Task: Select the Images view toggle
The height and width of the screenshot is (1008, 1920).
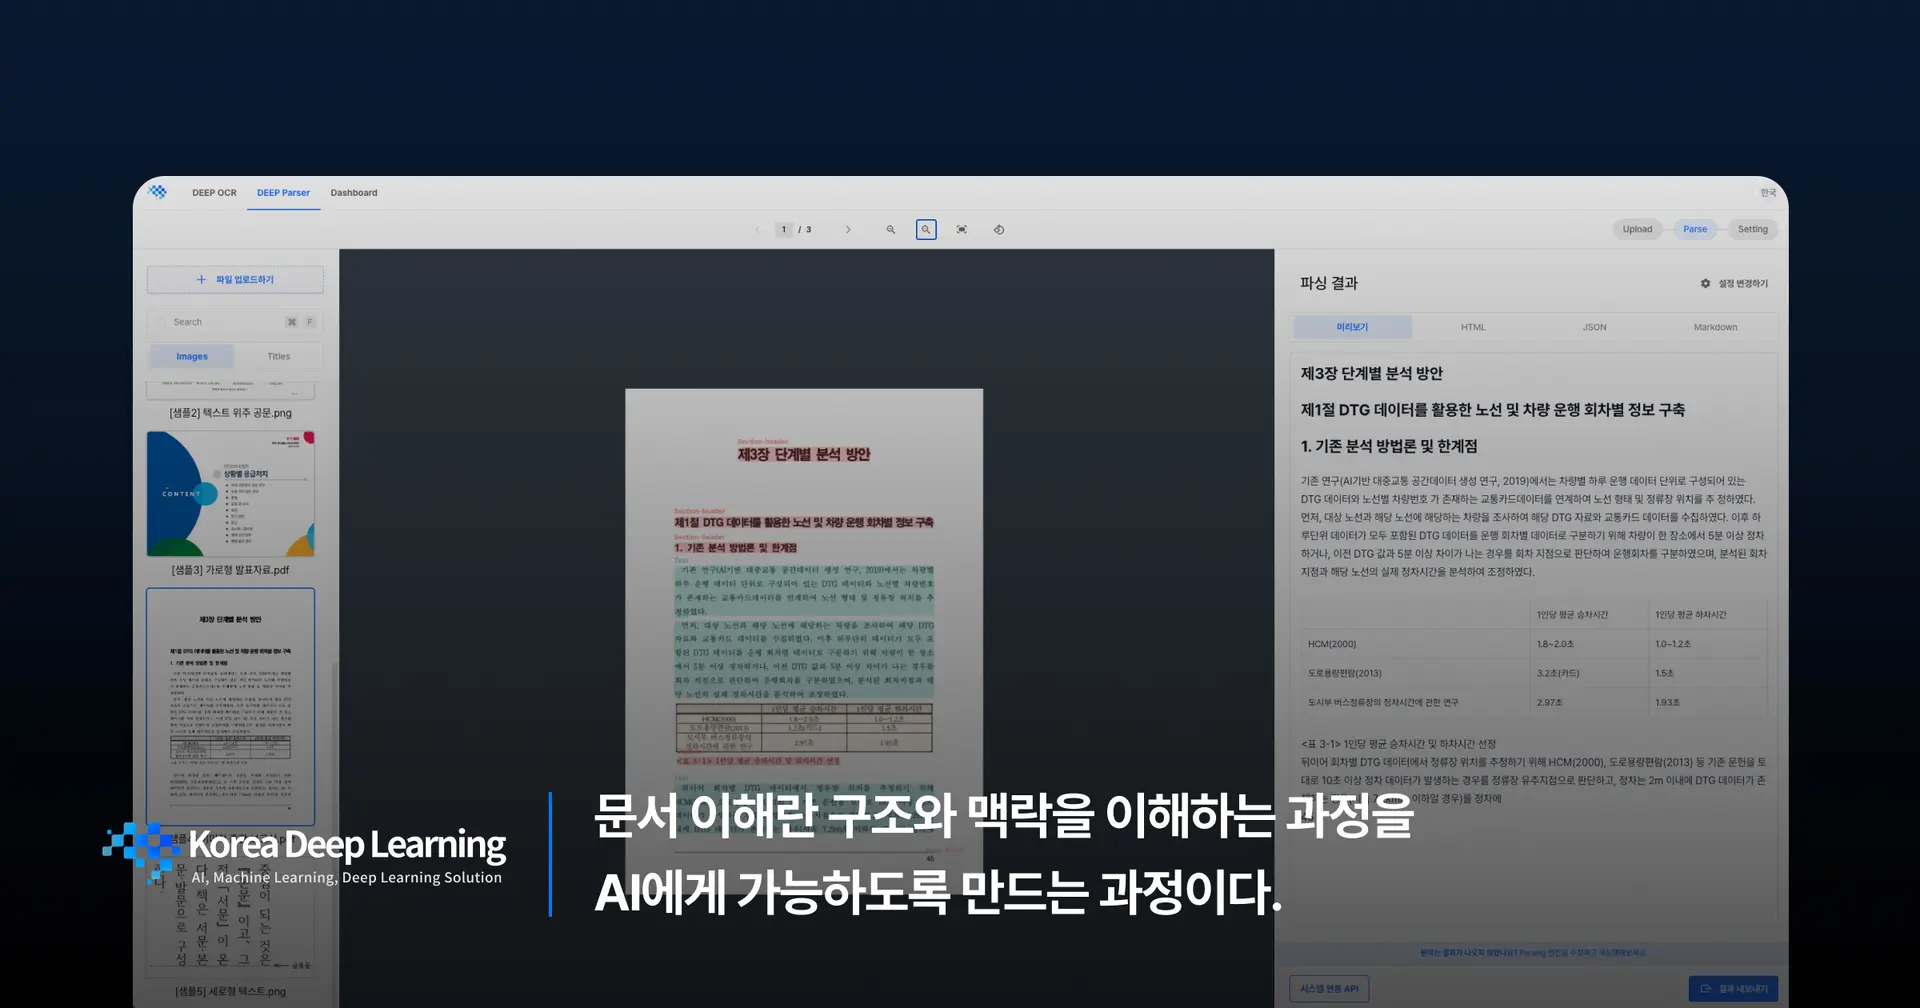Action: click(192, 357)
